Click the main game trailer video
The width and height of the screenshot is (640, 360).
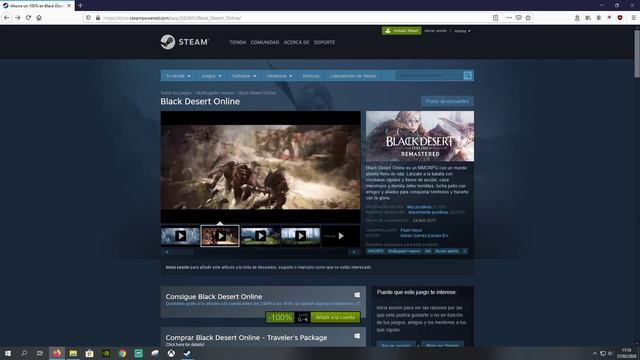[x=260, y=167]
